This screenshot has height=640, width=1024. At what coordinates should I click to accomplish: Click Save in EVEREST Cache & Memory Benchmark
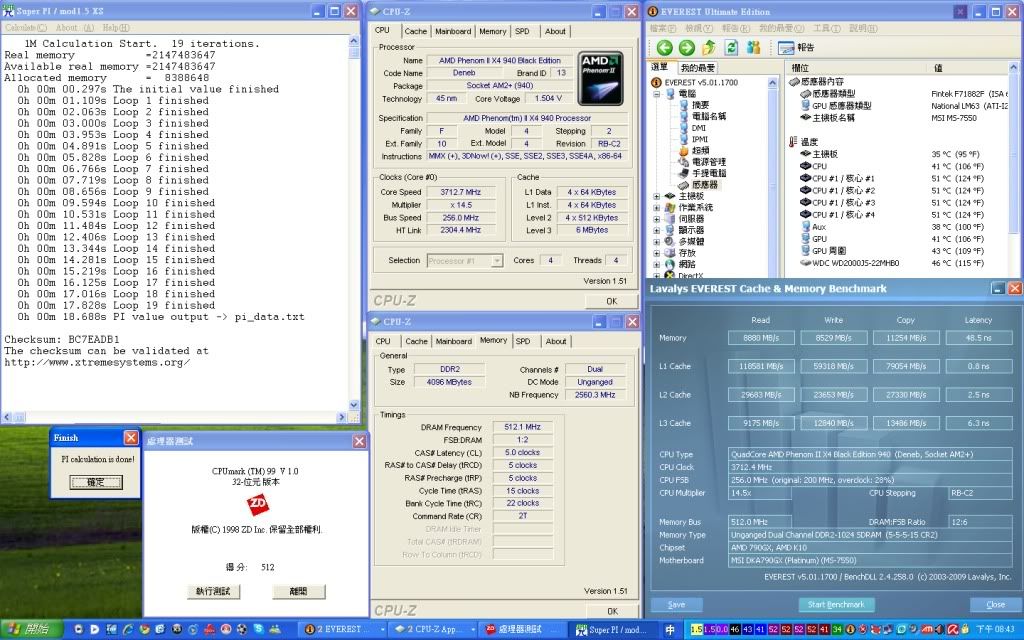(677, 605)
